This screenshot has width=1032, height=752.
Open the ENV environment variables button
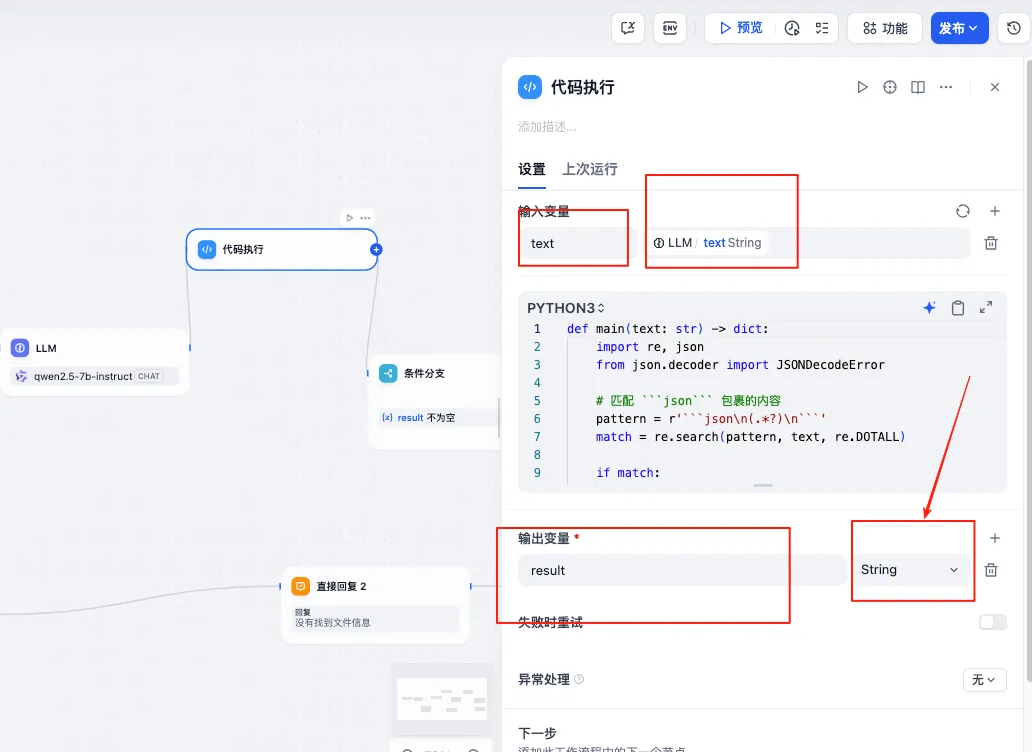coord(669,28)
